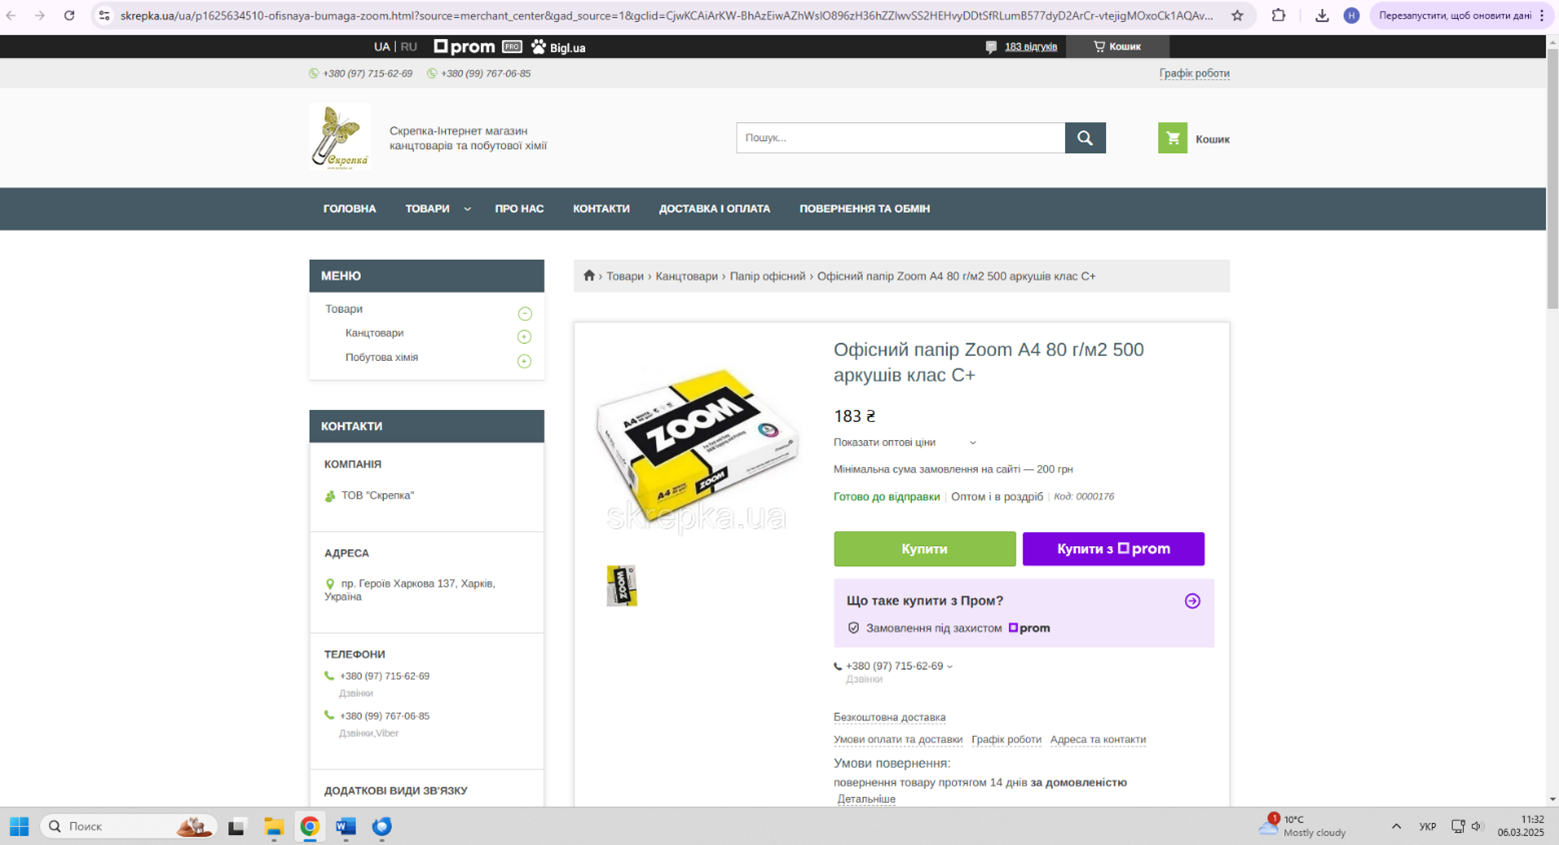Click the home icon in breadcrumbs
Screen dimensions: 1559x845
589,276
